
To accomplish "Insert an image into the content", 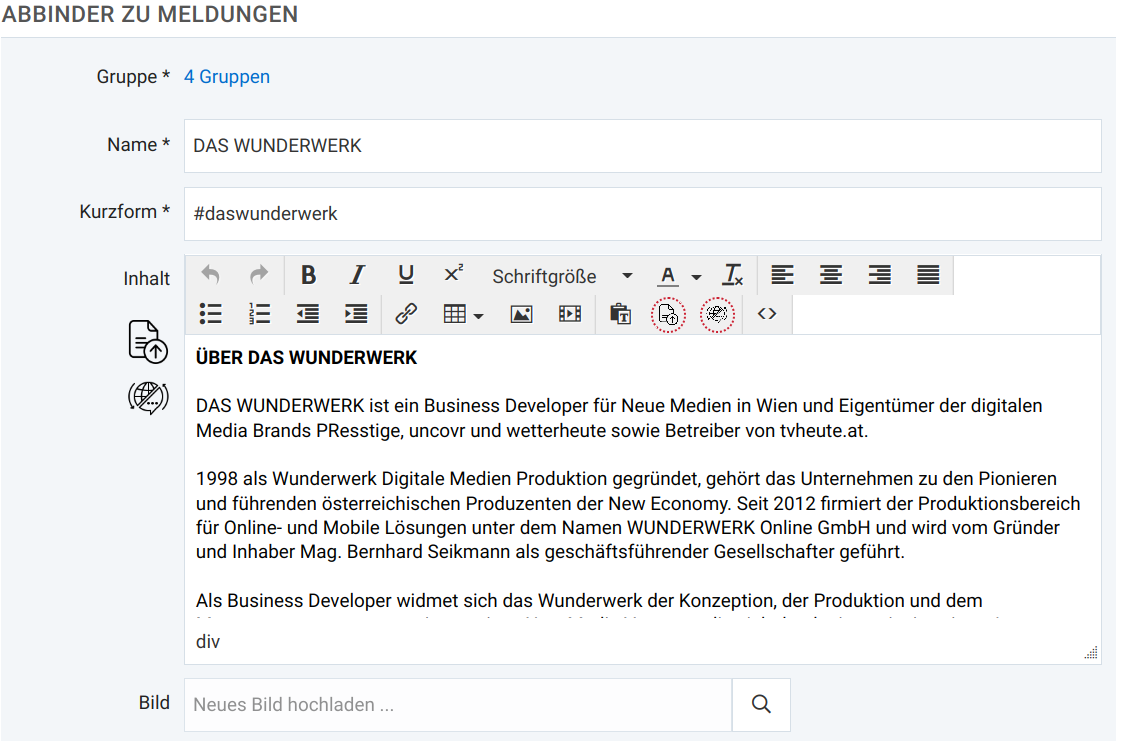I will pyautogui.click(x=521, y=313).
